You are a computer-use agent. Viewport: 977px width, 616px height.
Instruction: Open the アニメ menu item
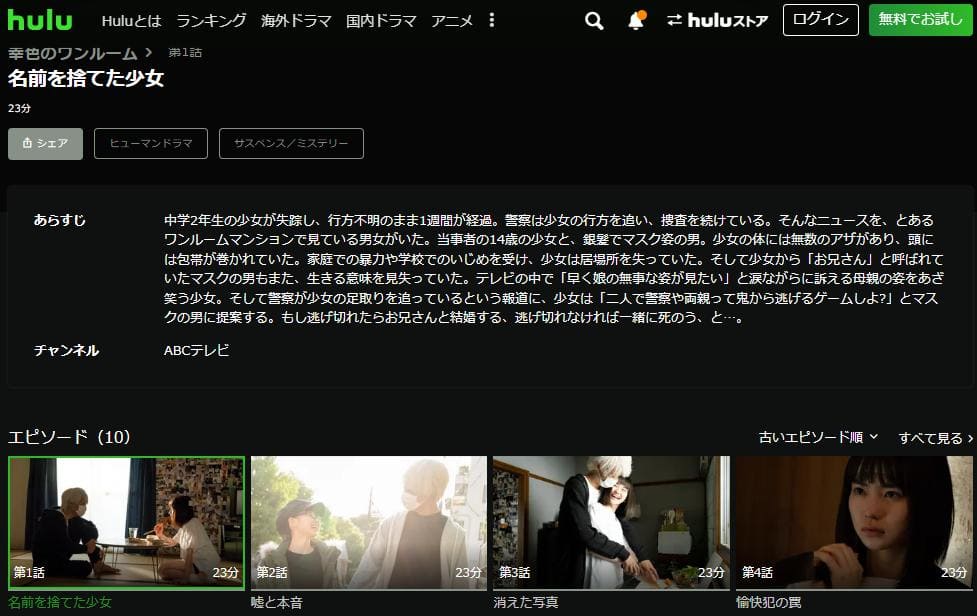[x=452, y=21]
